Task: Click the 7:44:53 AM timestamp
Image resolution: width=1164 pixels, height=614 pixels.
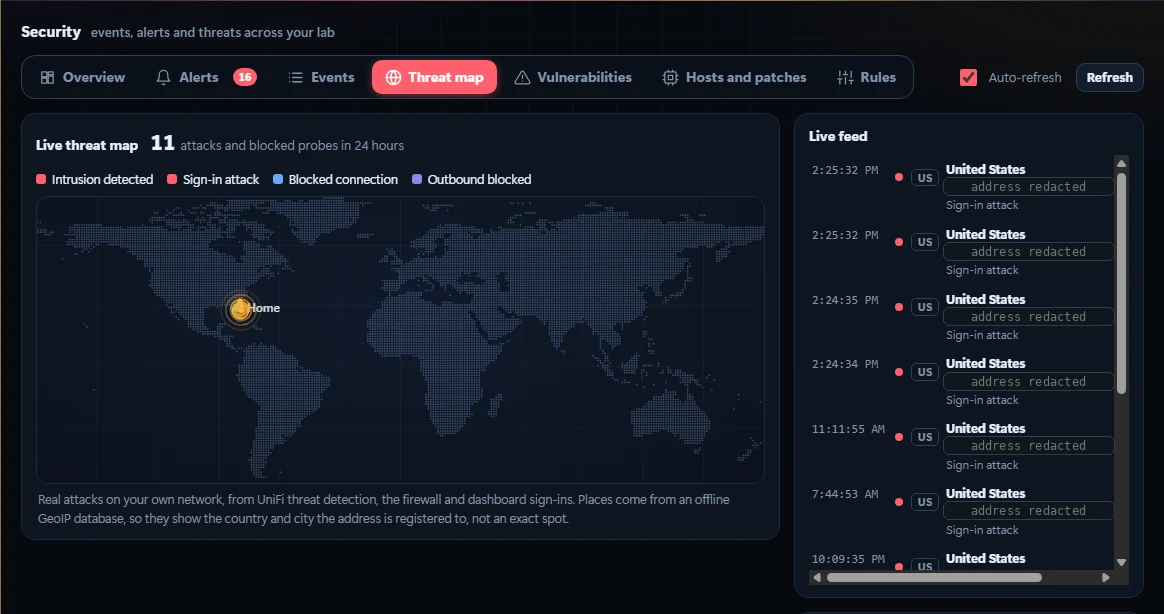Action: pyautogui.click(x=845, y=494)
